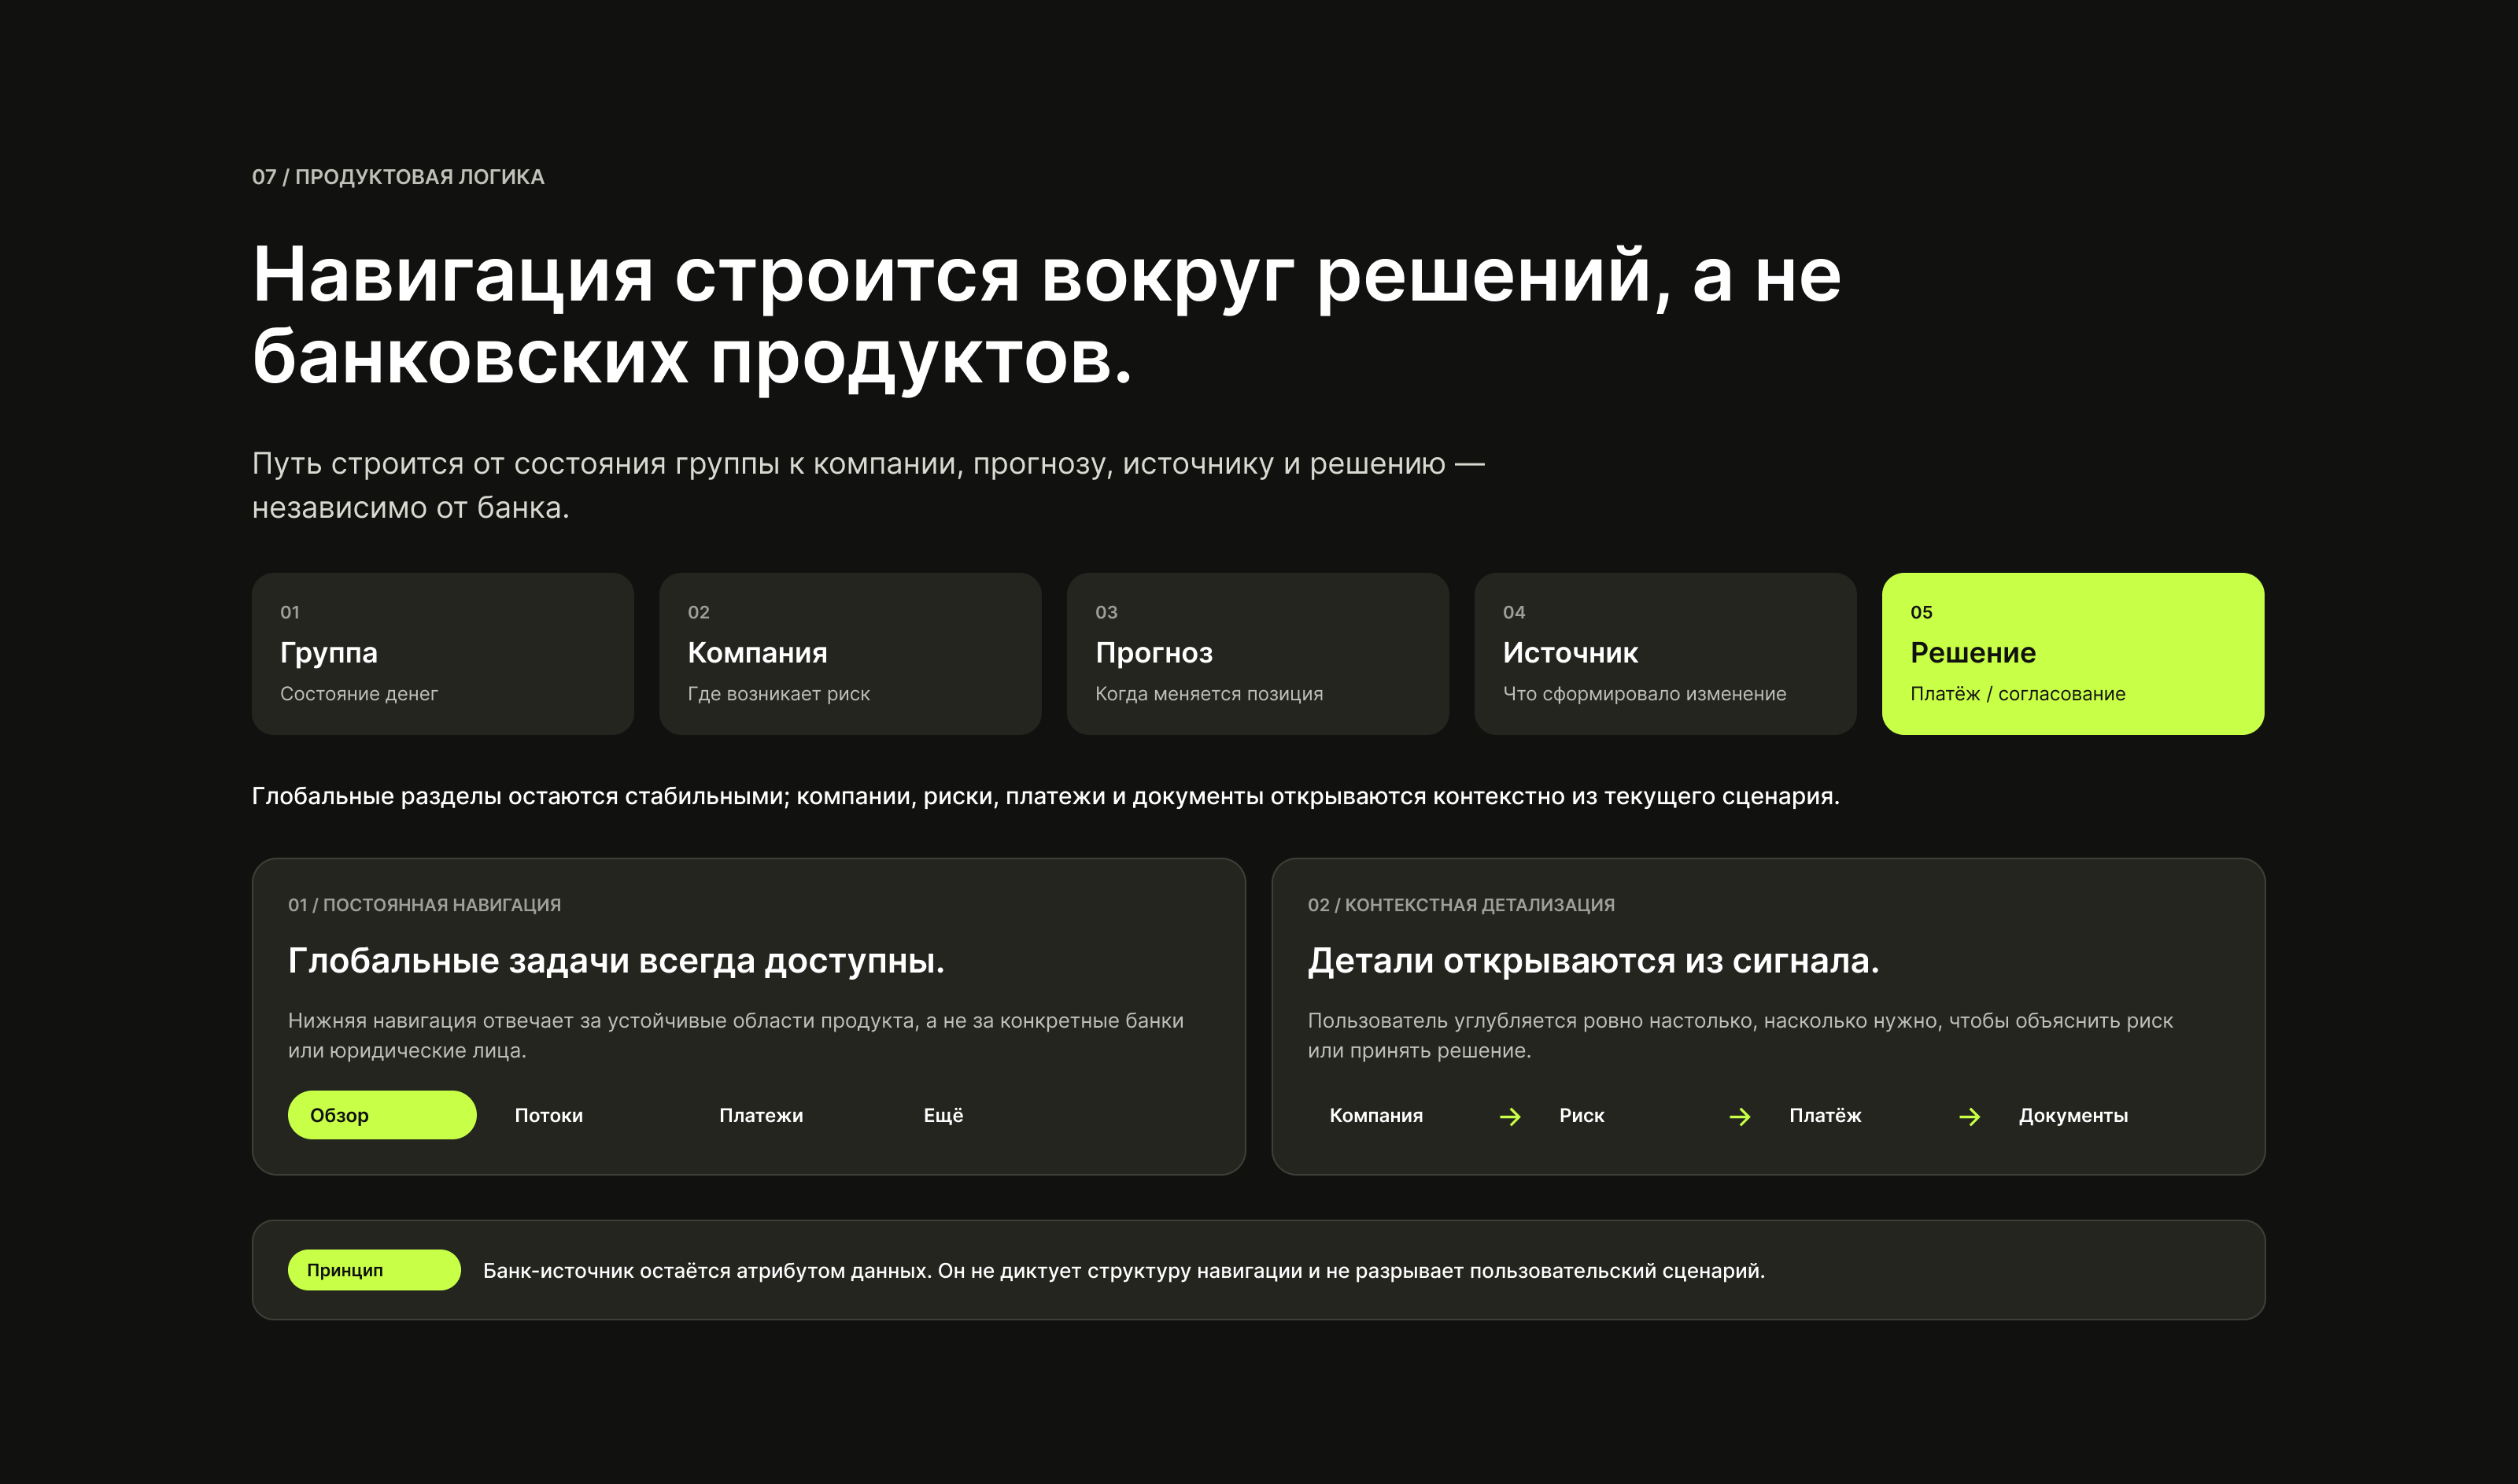Switch to the Потоки tab

(x=549, y=1115)
